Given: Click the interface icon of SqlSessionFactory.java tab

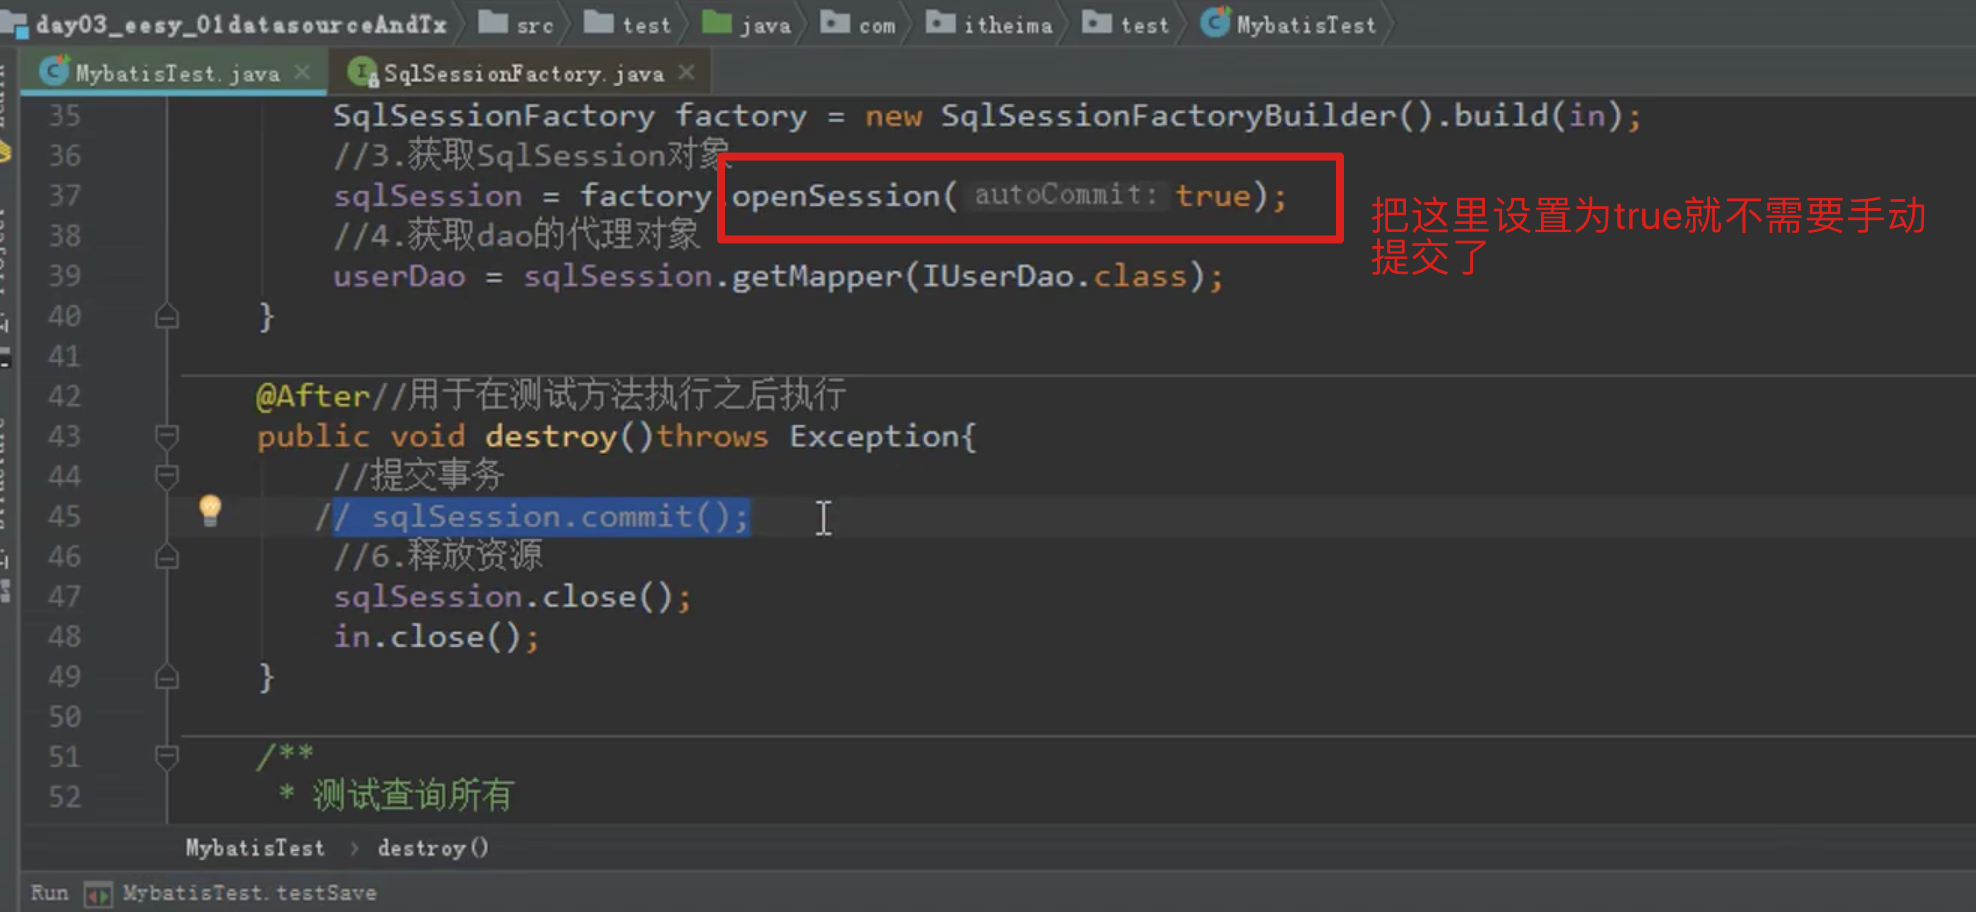Looking at the screenshot, I should pos(363,72).
